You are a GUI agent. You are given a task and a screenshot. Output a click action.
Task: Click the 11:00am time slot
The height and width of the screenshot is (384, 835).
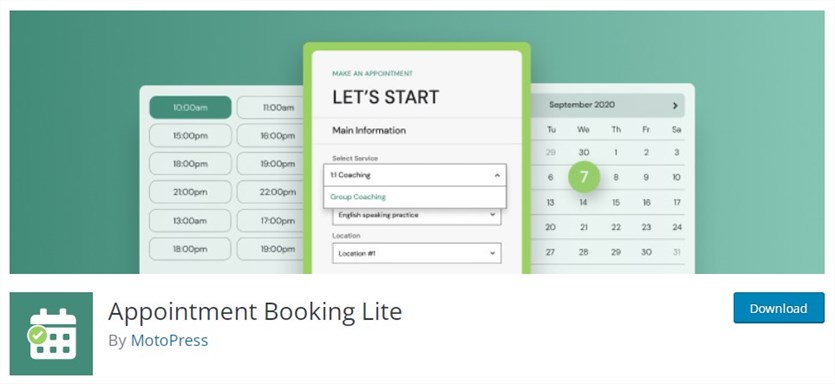271,108
